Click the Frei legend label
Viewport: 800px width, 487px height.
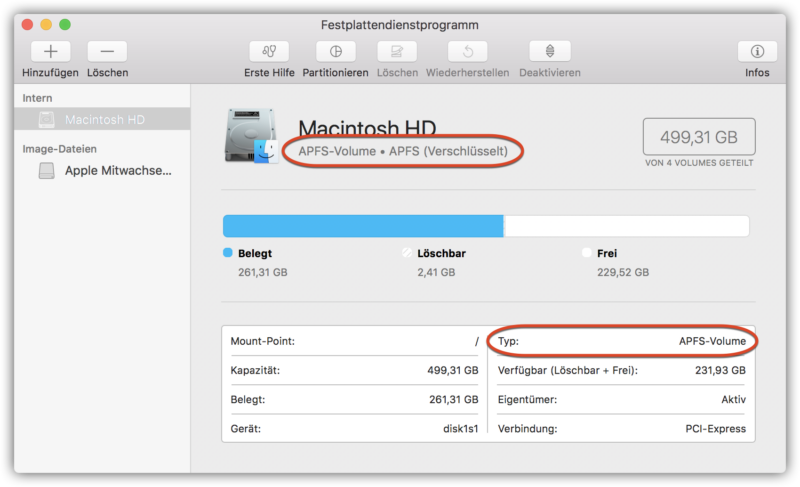607,253
